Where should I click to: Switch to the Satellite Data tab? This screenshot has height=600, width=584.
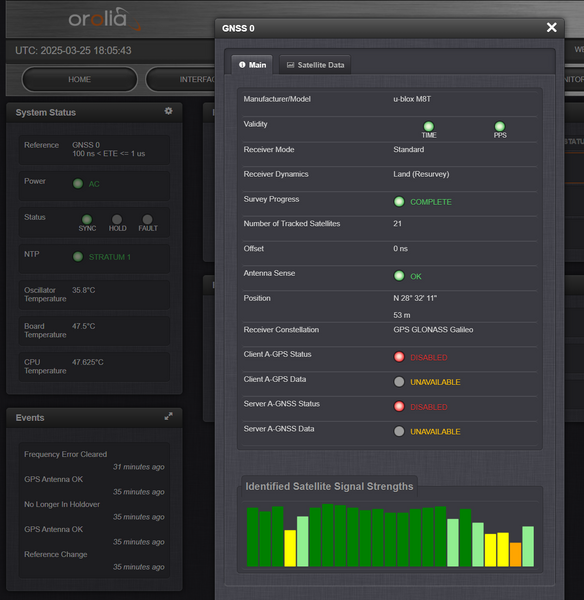[x=315, y=65]
